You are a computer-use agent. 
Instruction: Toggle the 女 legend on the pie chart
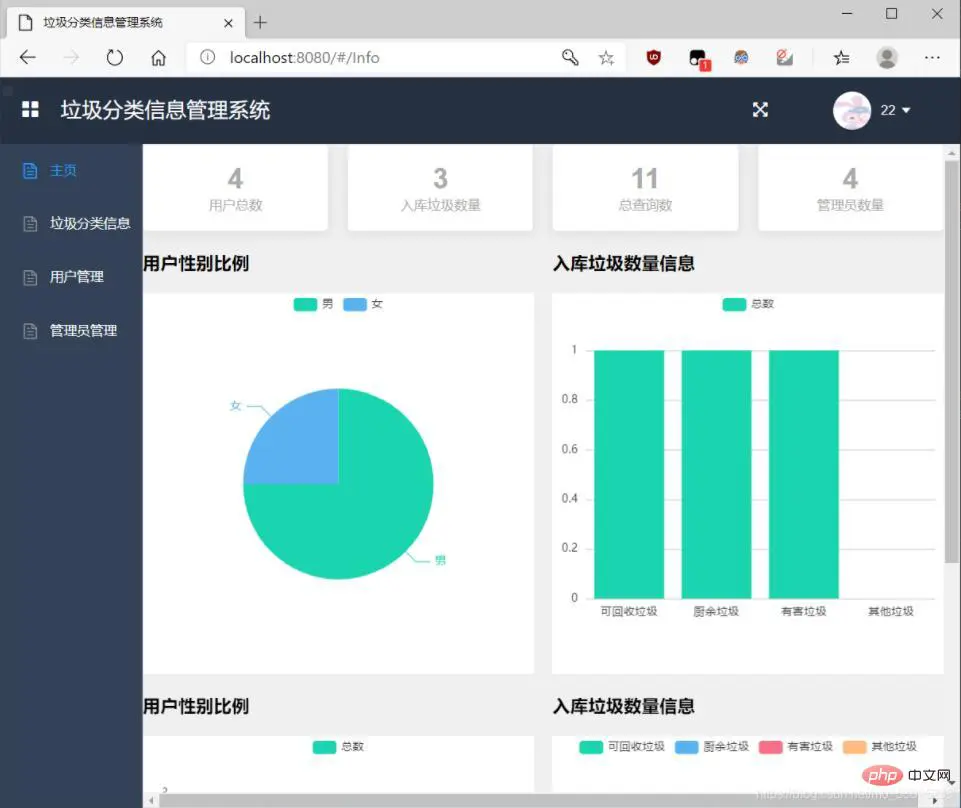pyautogui.click(x=365, y=304)
